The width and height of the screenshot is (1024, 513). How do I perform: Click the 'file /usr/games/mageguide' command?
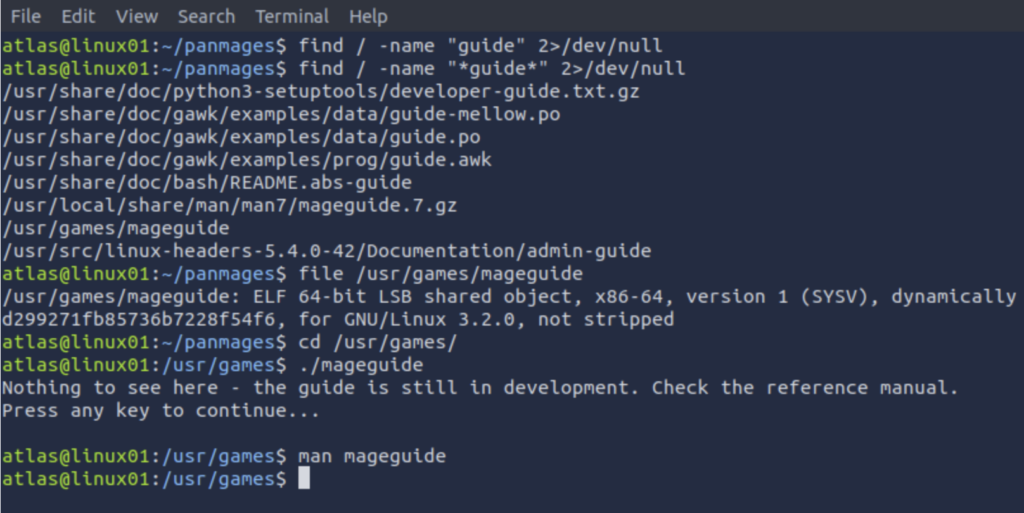[441, 273]
